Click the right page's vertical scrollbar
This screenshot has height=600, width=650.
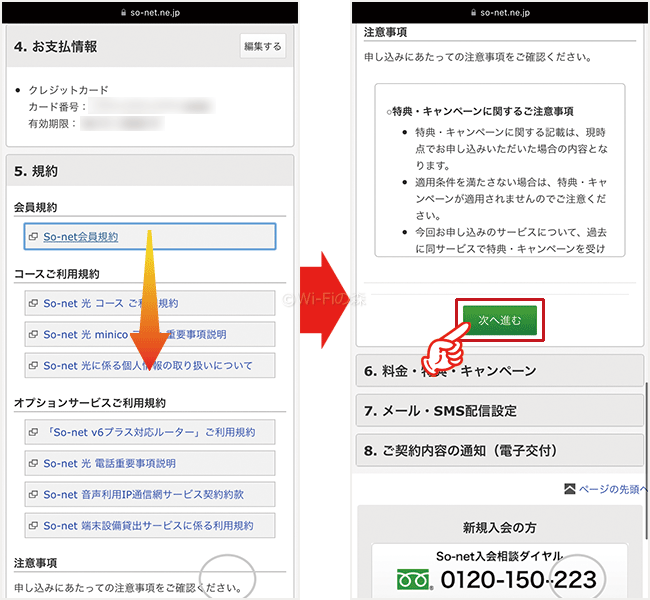(646, 460)
